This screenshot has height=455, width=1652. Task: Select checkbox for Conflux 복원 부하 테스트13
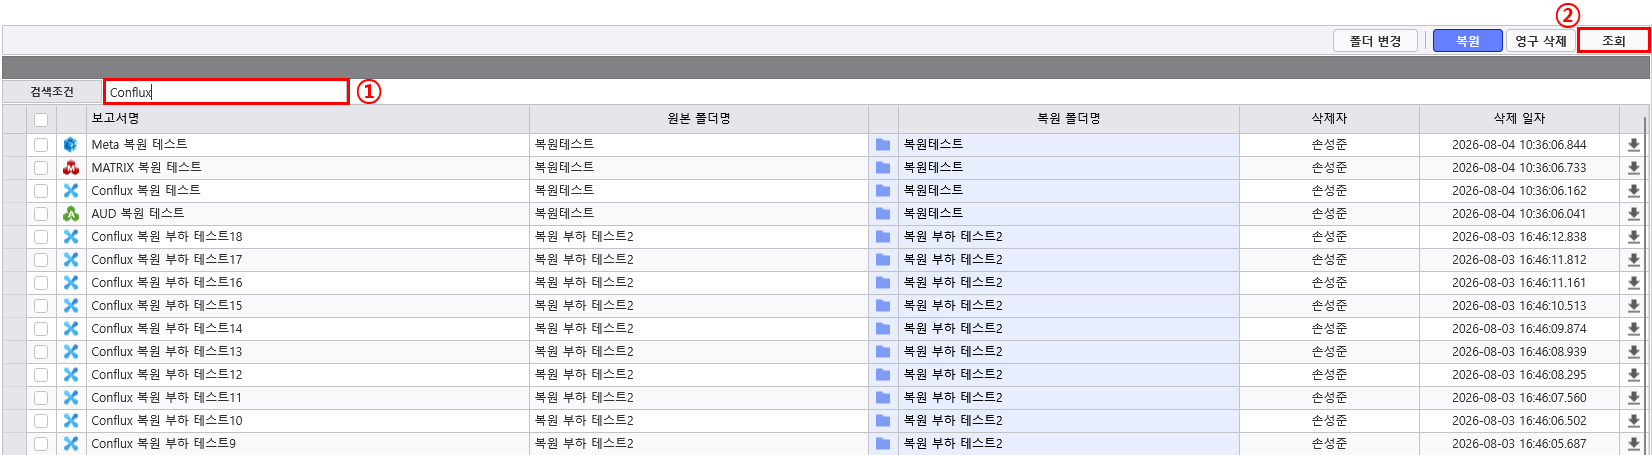[x=41, y=352]
